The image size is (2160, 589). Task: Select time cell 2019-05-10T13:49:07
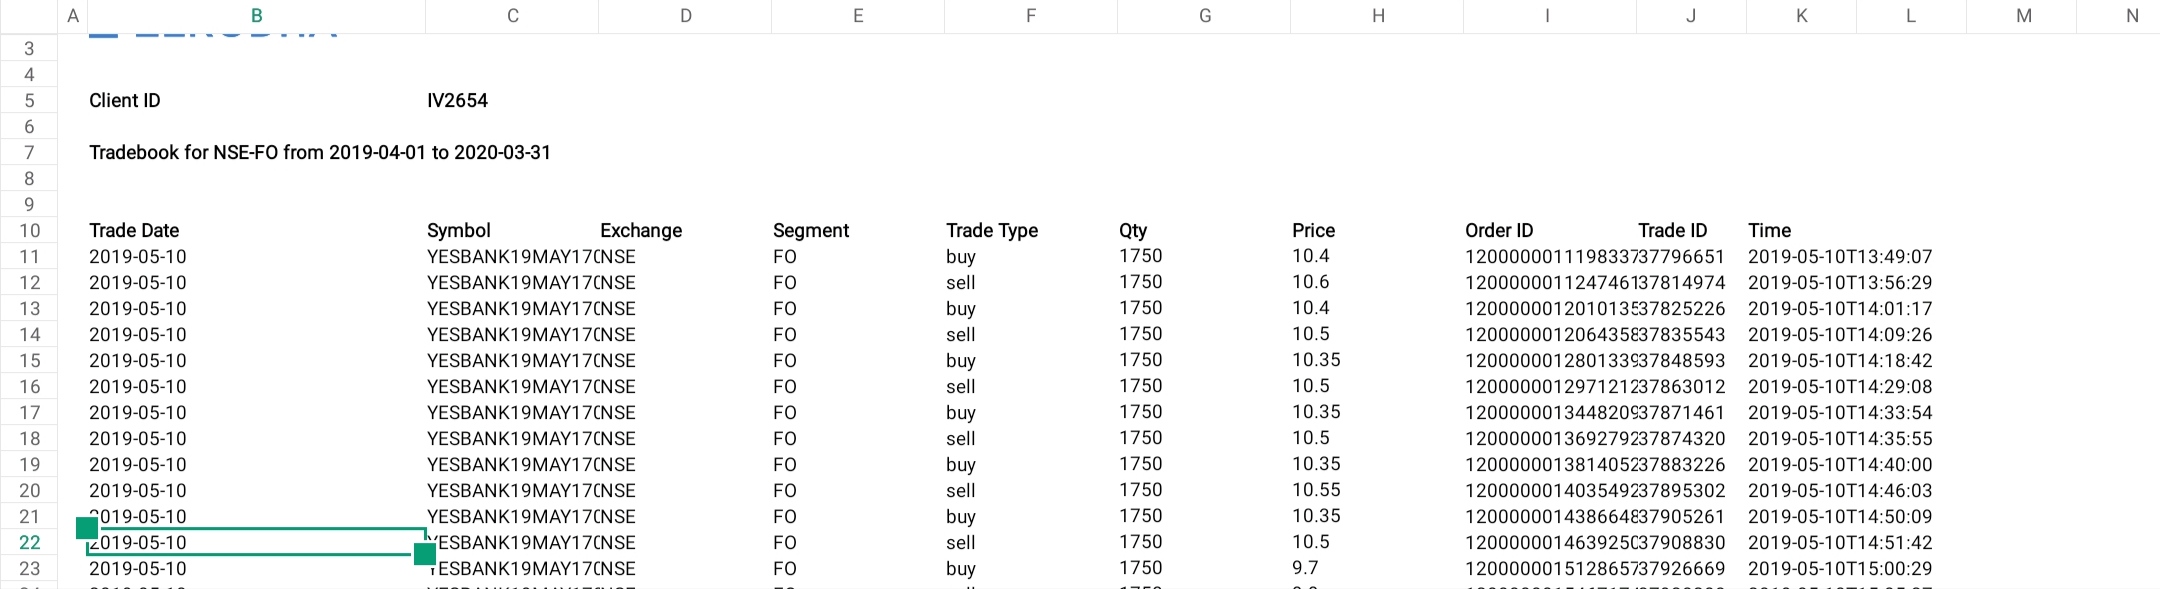(x=1840, y=257)
